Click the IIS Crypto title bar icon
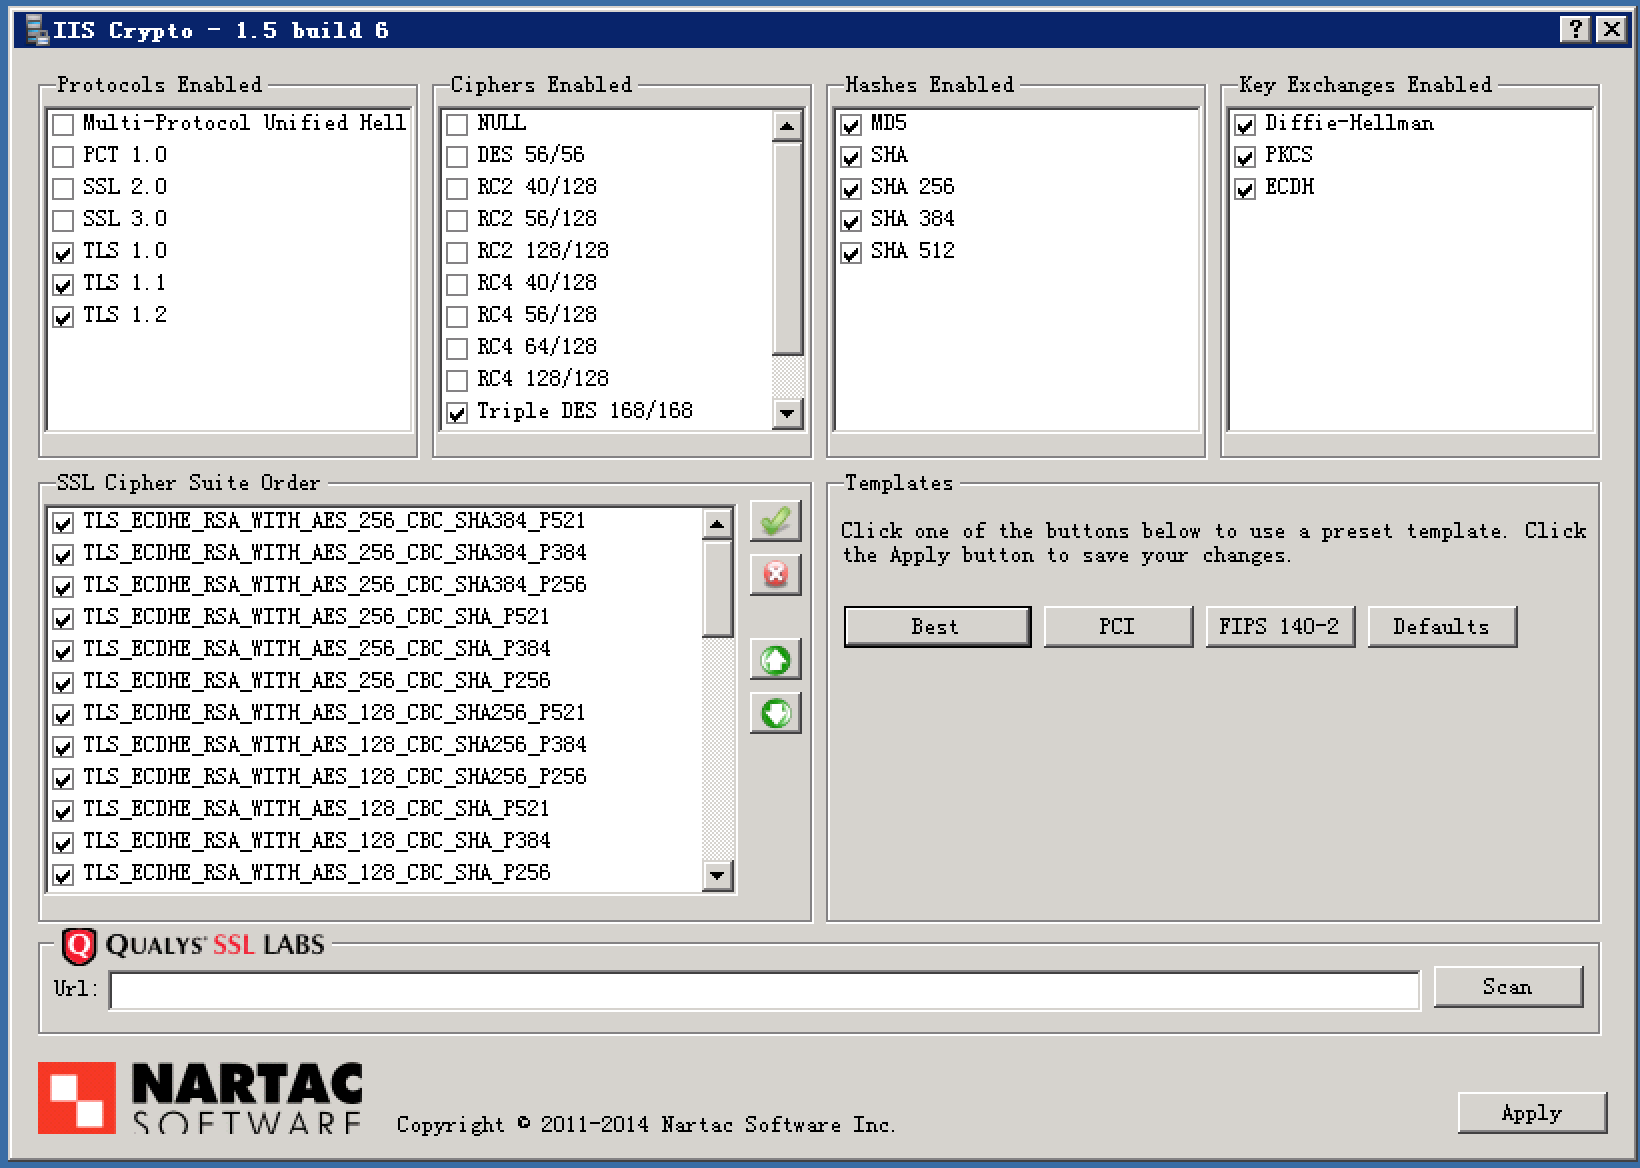Image resolution: width=1640 pixels, height=1168 pixels. (x=37, y=30)
